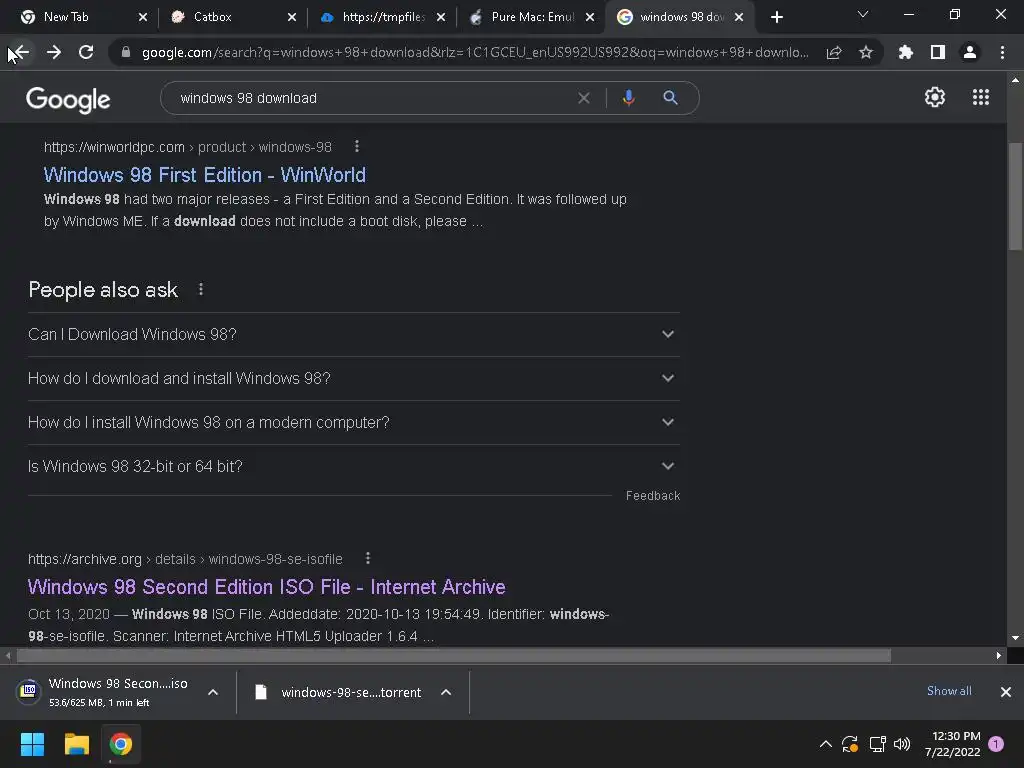Click Show all downloads
The height and width of the screenshot is (768, 1024).
[949, 691]
